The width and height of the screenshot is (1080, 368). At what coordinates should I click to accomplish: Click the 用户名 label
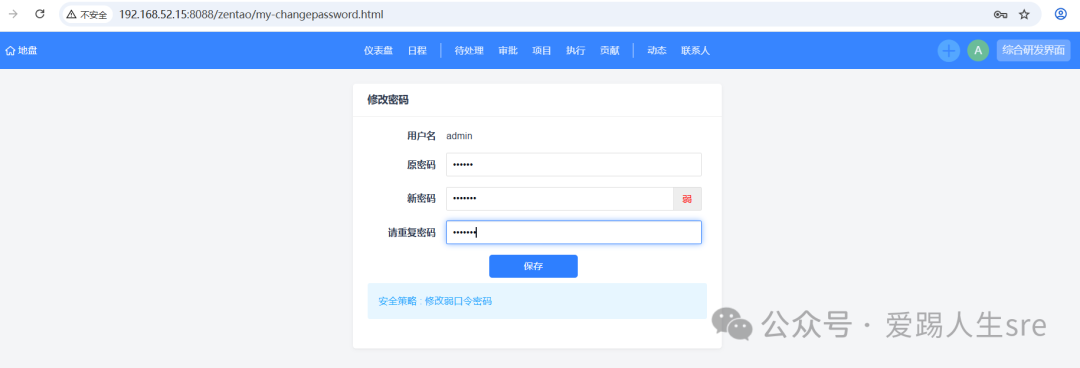[x=421, y=136]
